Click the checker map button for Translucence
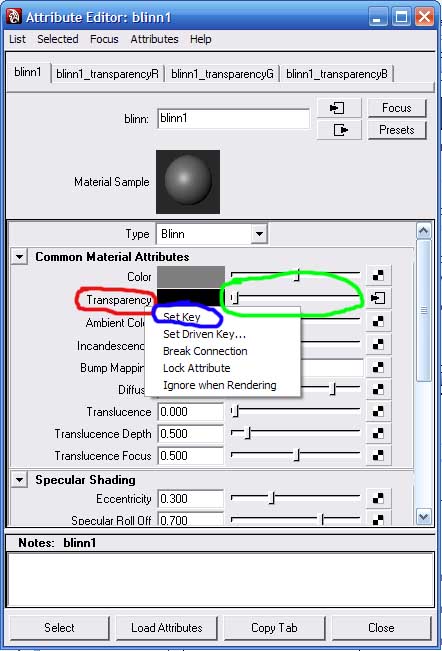 point(378,411)
